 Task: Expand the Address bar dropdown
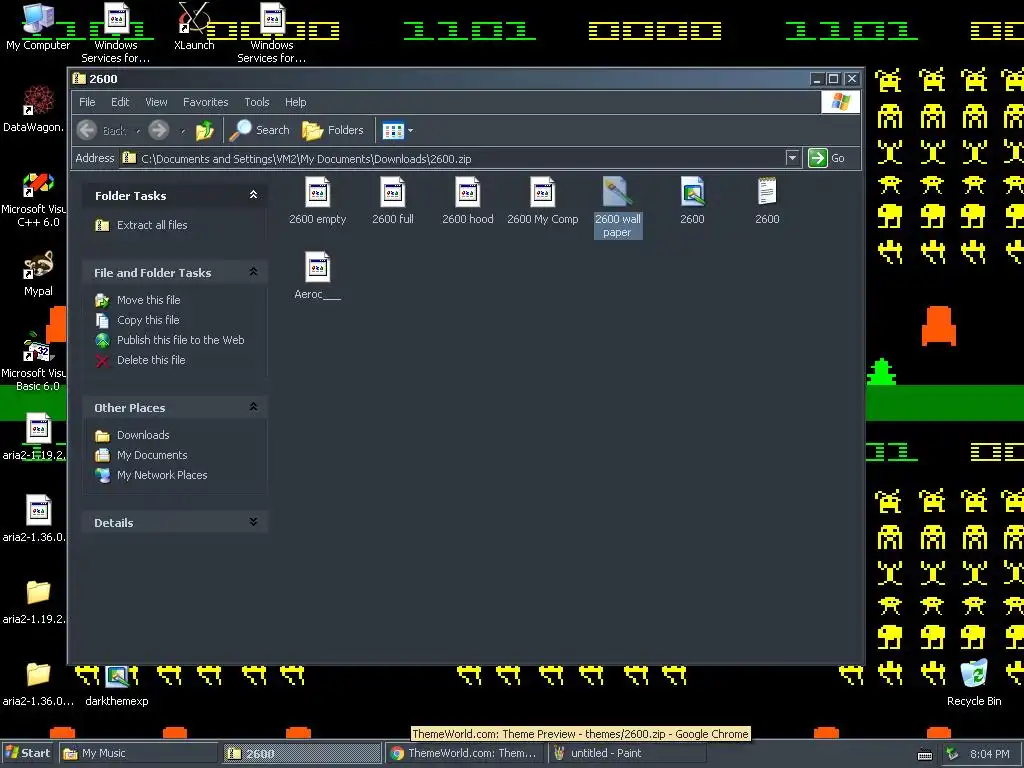point(792,158)
